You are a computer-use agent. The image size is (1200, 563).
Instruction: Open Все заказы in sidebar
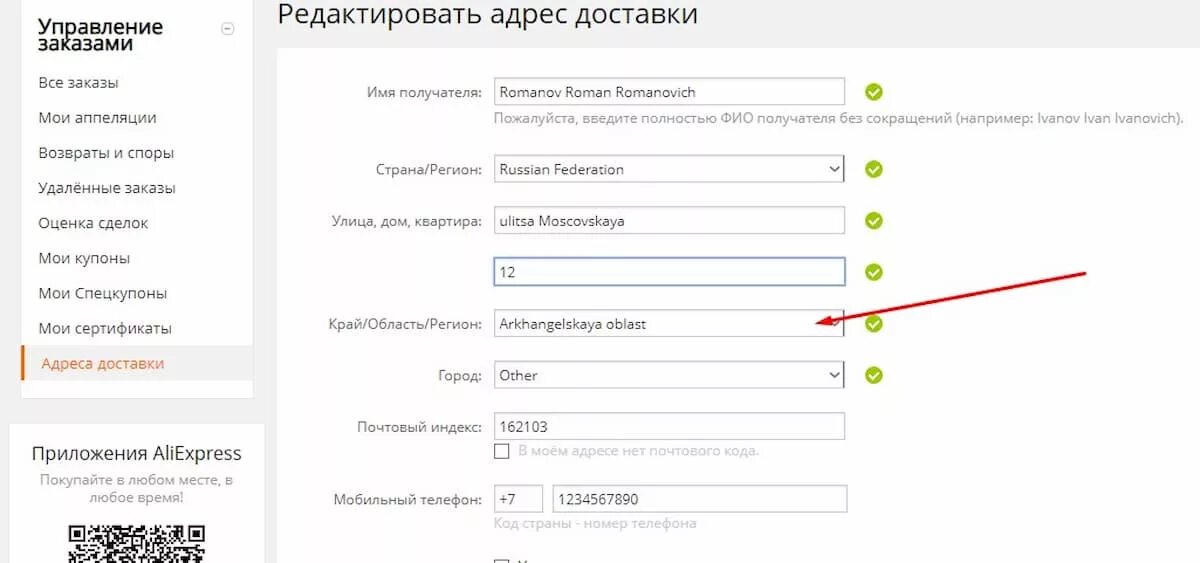(x=78, y=83)
